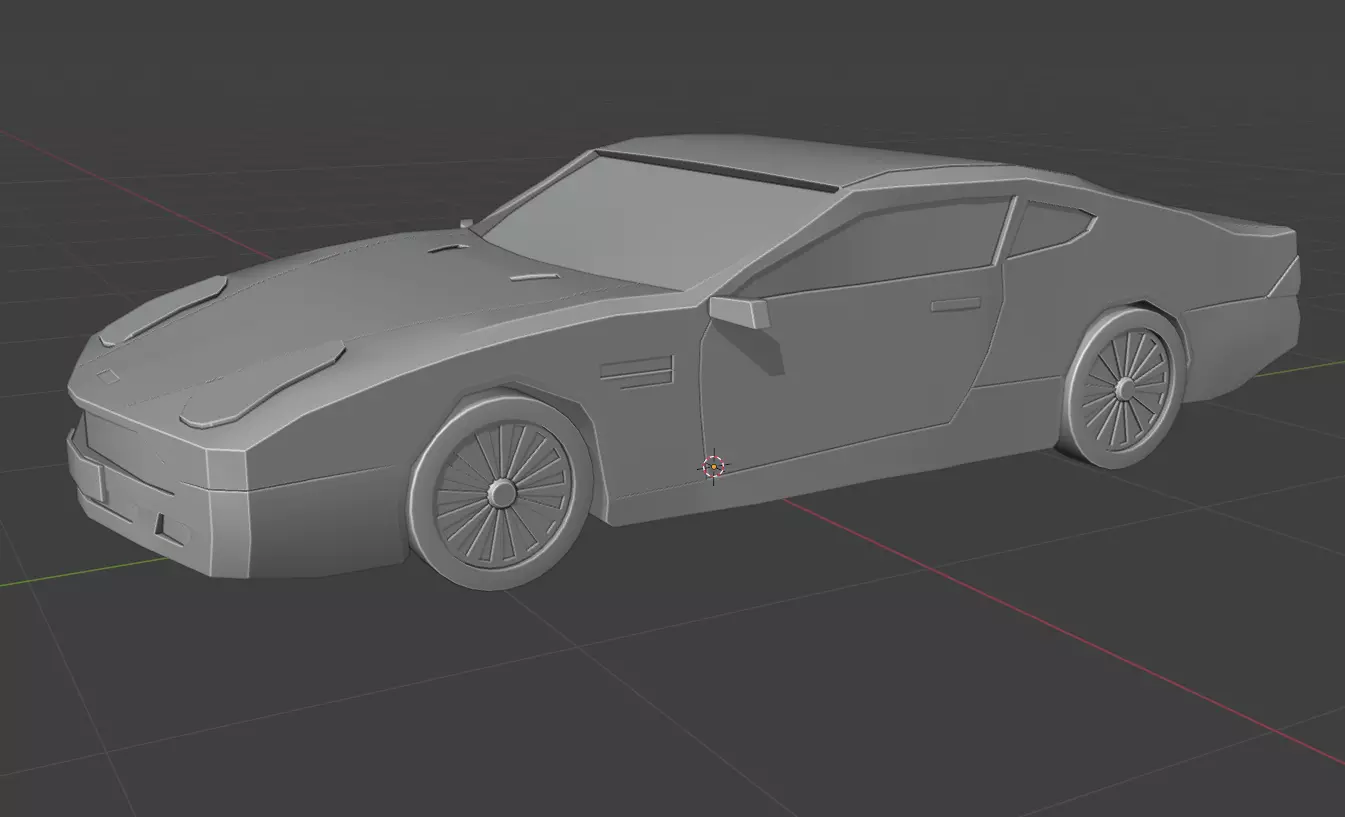Click the fender vent slats behind front wheel
The height and width of the screenshot is (817, 1345).
[x=636, y=370]
